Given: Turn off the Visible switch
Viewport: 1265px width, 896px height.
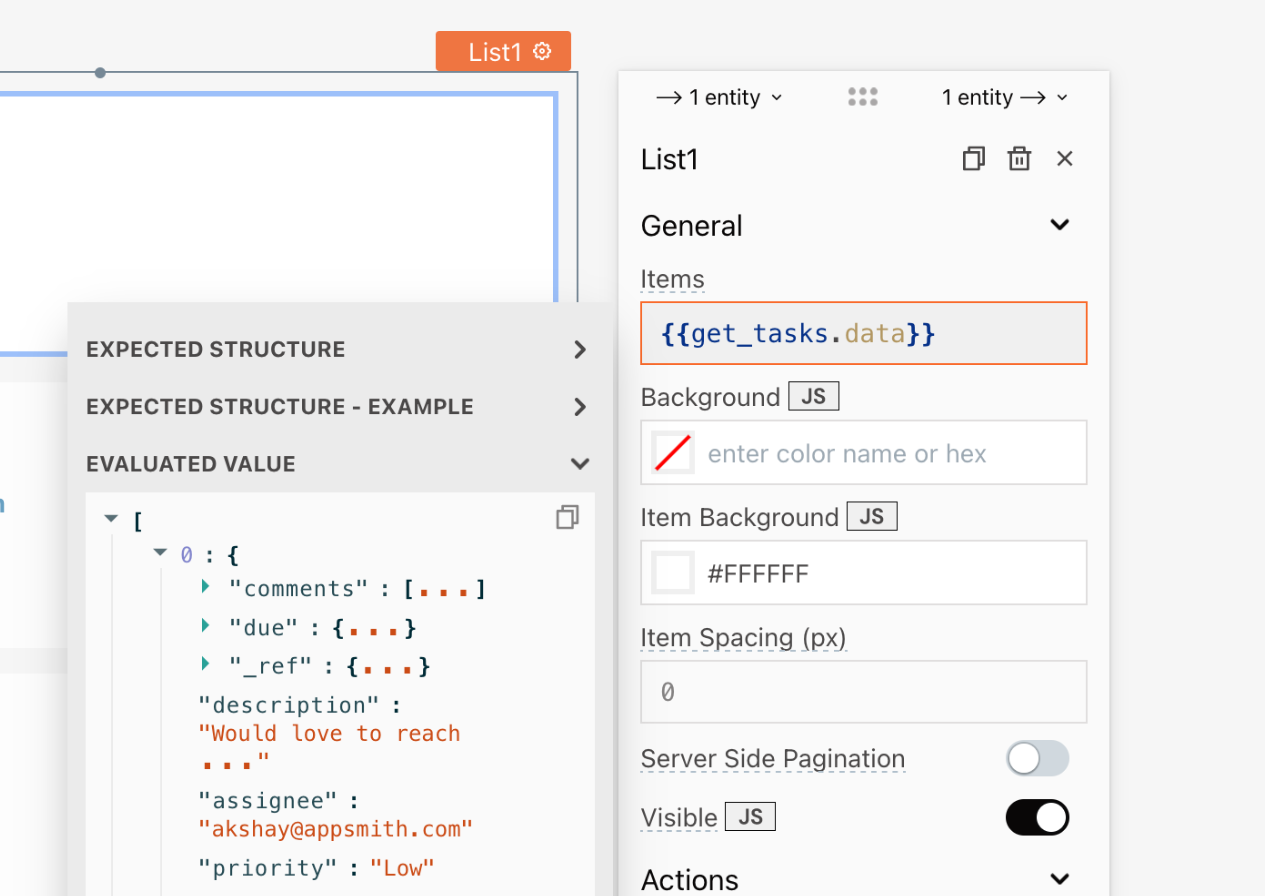Looking at the screenshot, I should [1037, 817].
